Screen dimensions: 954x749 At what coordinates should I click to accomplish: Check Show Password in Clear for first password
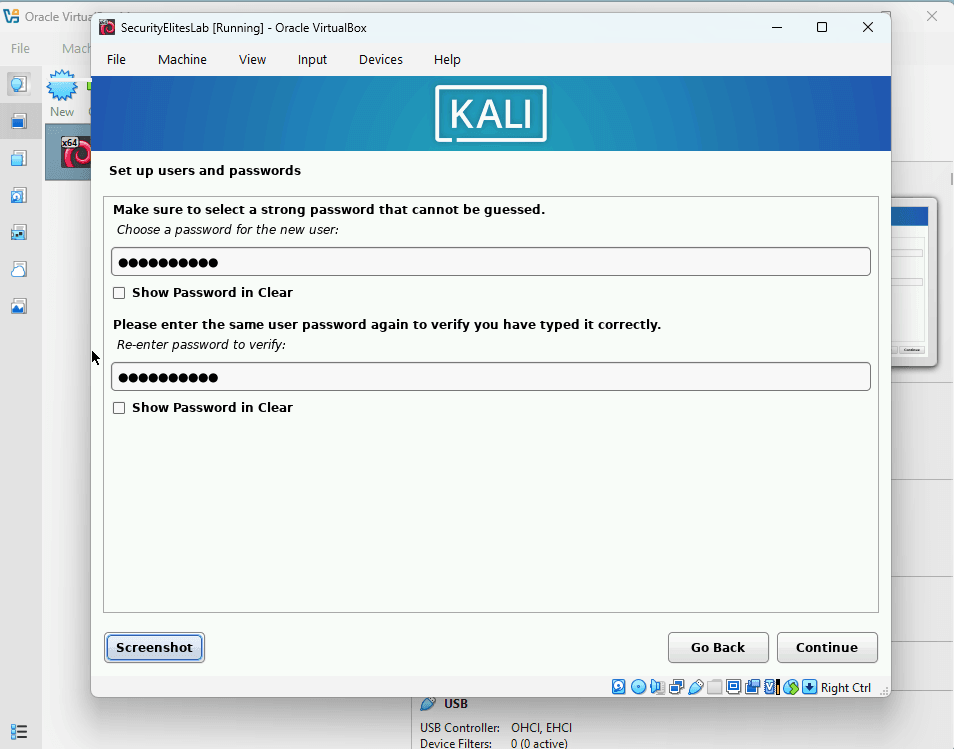click(119, 292)
